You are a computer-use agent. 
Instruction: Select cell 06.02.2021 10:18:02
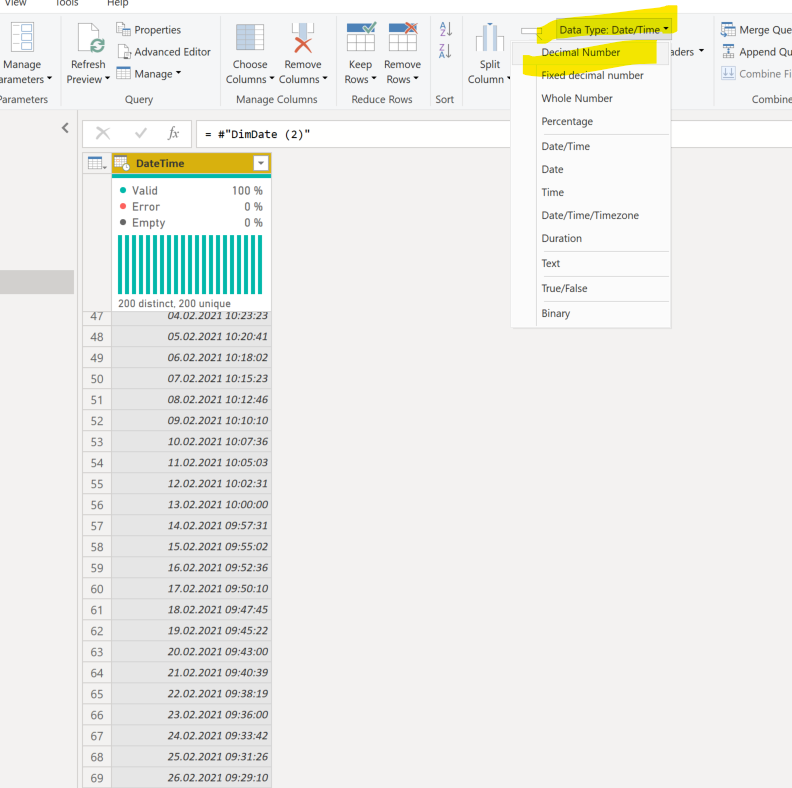(x=191, y=358)
